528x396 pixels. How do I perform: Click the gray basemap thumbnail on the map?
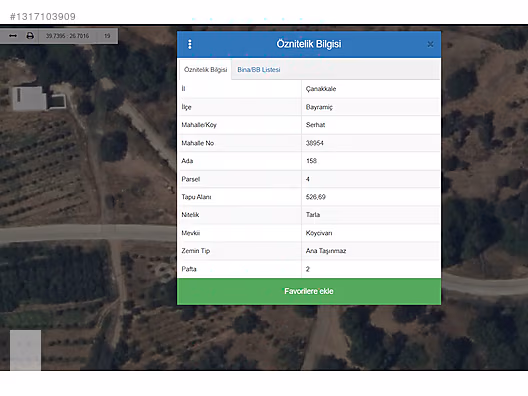pyautogui.click(x=26, y=350)
